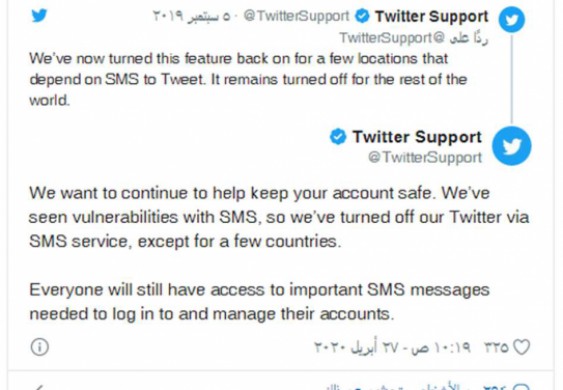Open the top @TwitterSupport handle link
Screen dimensions: 563x390
[x=296, y=17]
